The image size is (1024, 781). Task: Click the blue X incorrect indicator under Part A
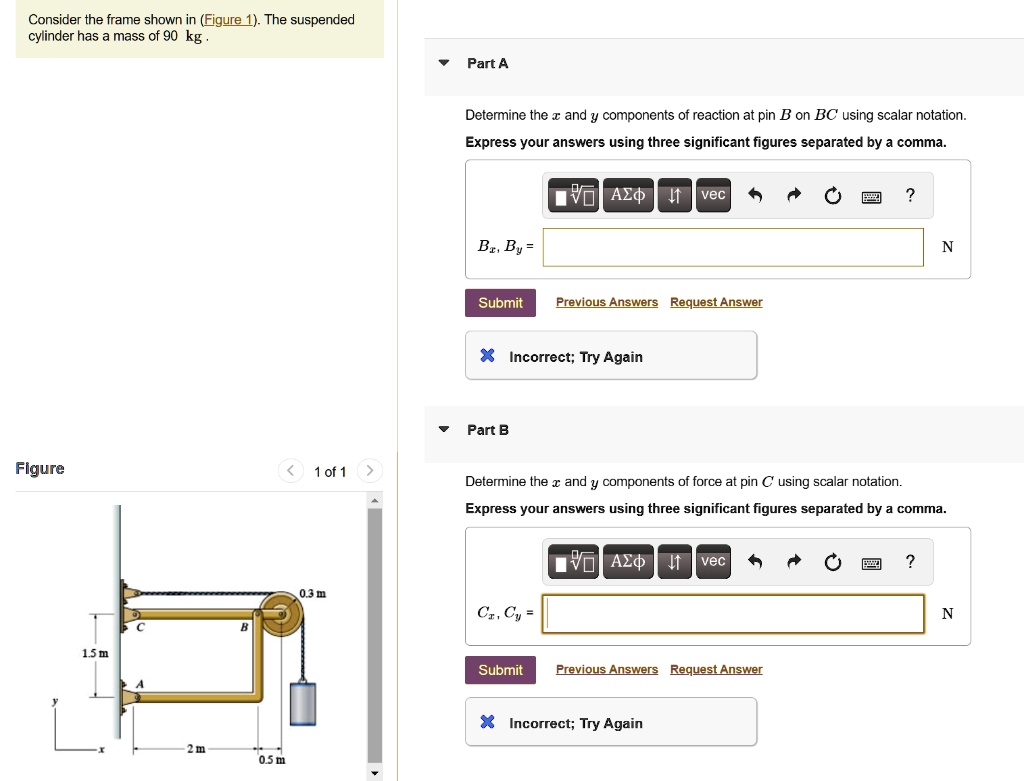[x=487, y=356]
